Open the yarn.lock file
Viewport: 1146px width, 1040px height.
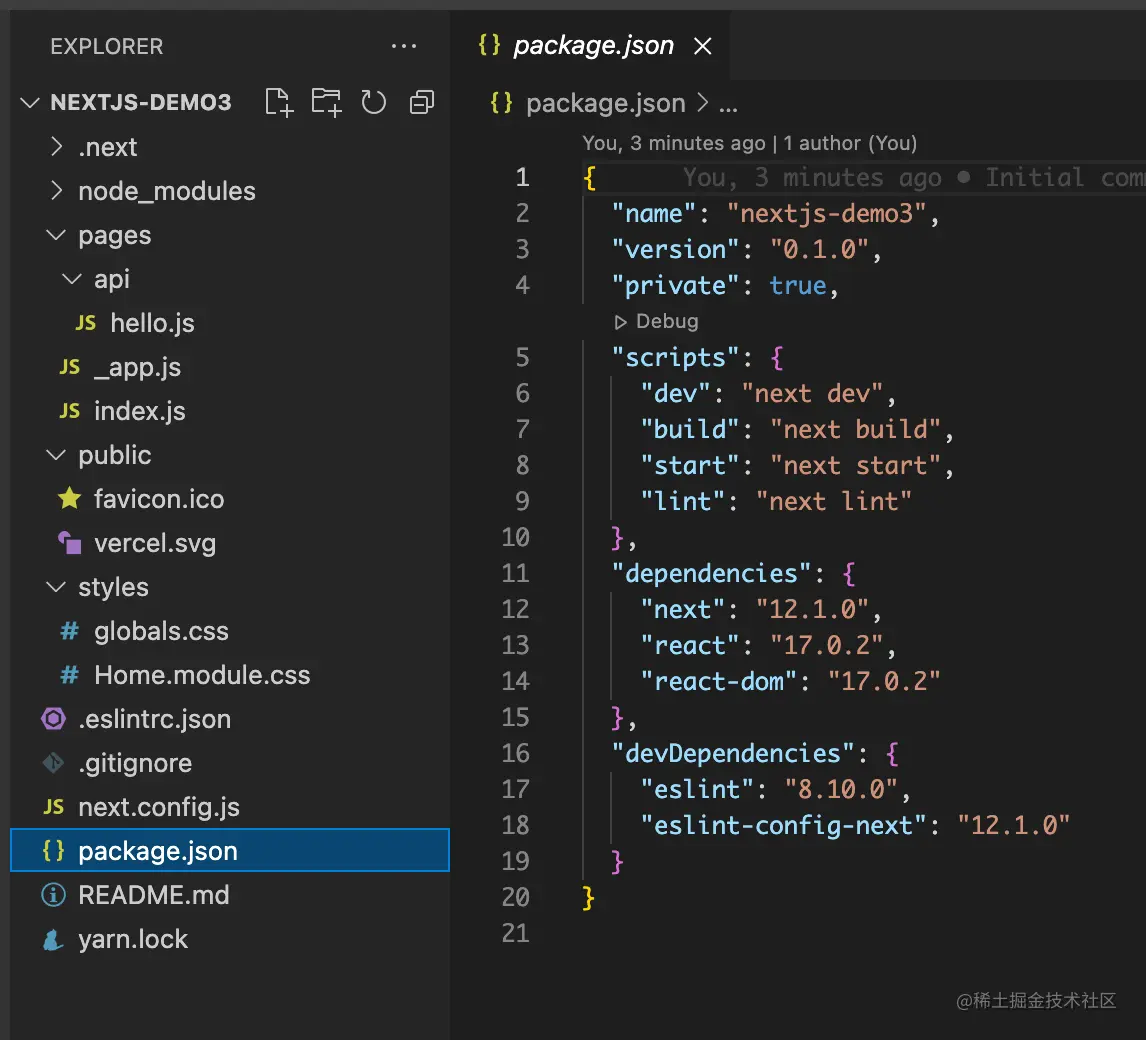[132, 939]
